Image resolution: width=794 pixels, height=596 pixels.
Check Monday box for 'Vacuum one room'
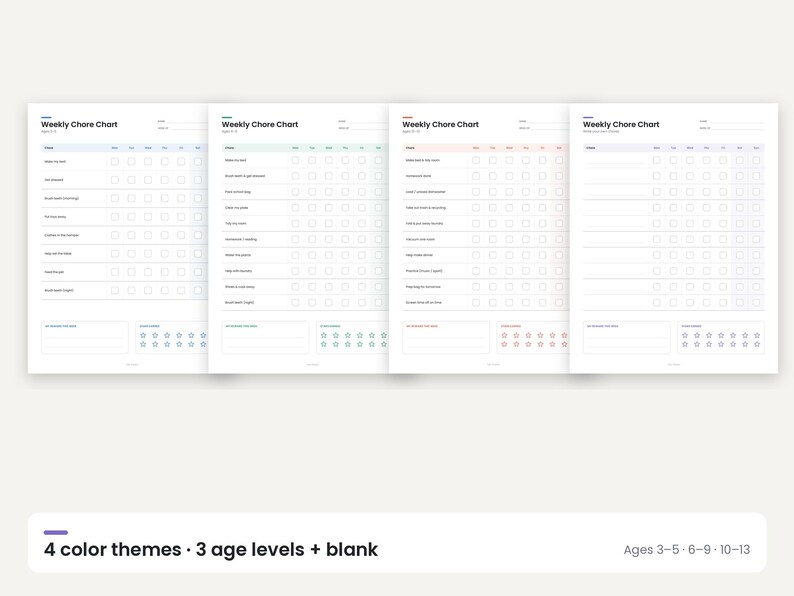476,239
